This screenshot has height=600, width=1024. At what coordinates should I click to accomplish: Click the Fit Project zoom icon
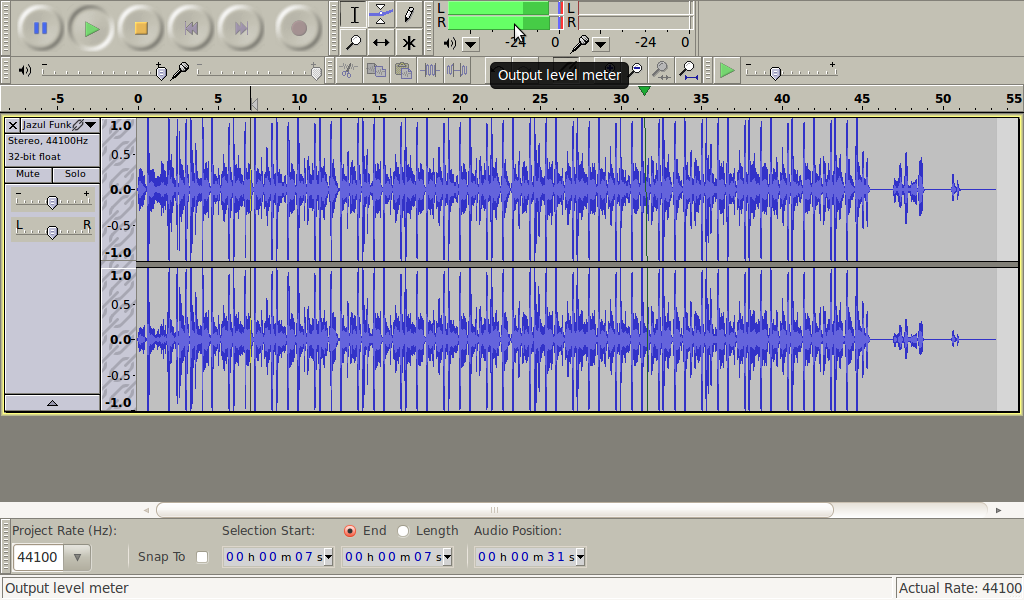point(688,70)
